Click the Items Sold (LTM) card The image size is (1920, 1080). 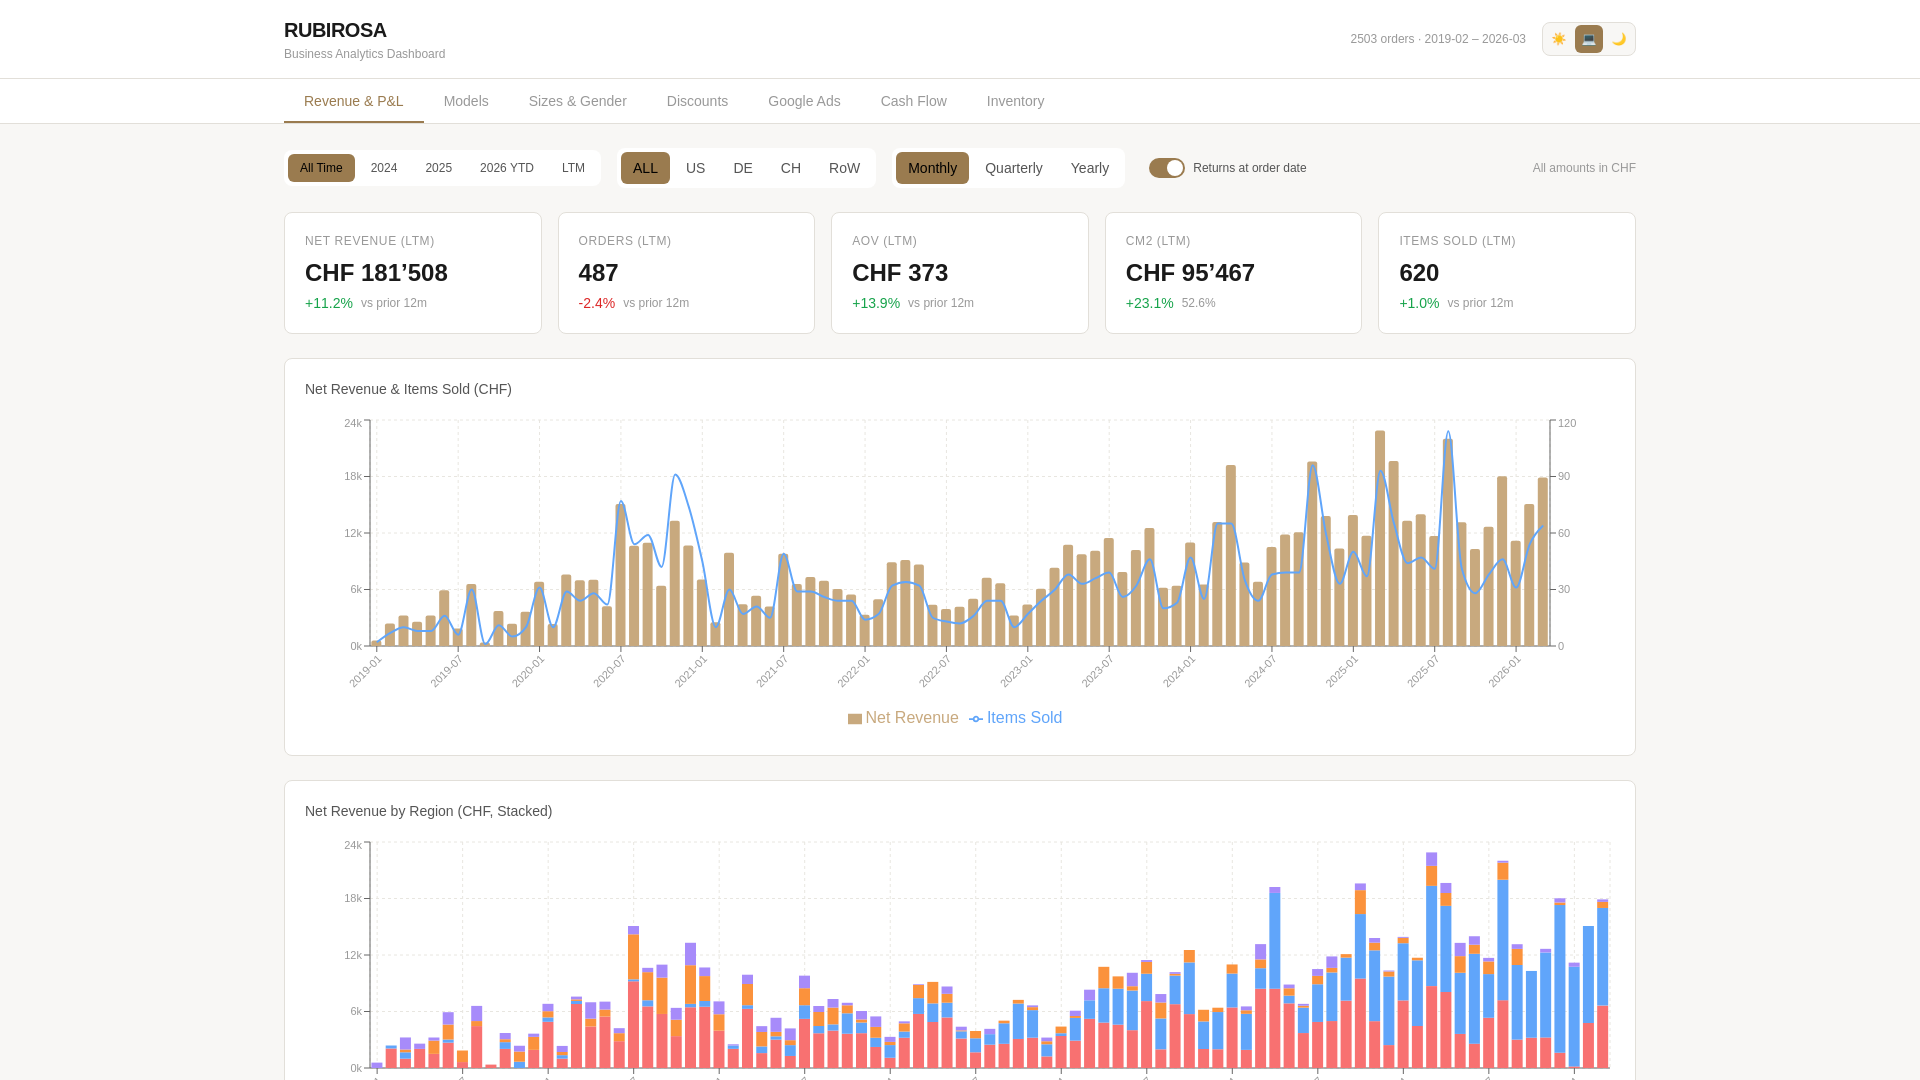pyautogui.click(x=1507, y=273)
